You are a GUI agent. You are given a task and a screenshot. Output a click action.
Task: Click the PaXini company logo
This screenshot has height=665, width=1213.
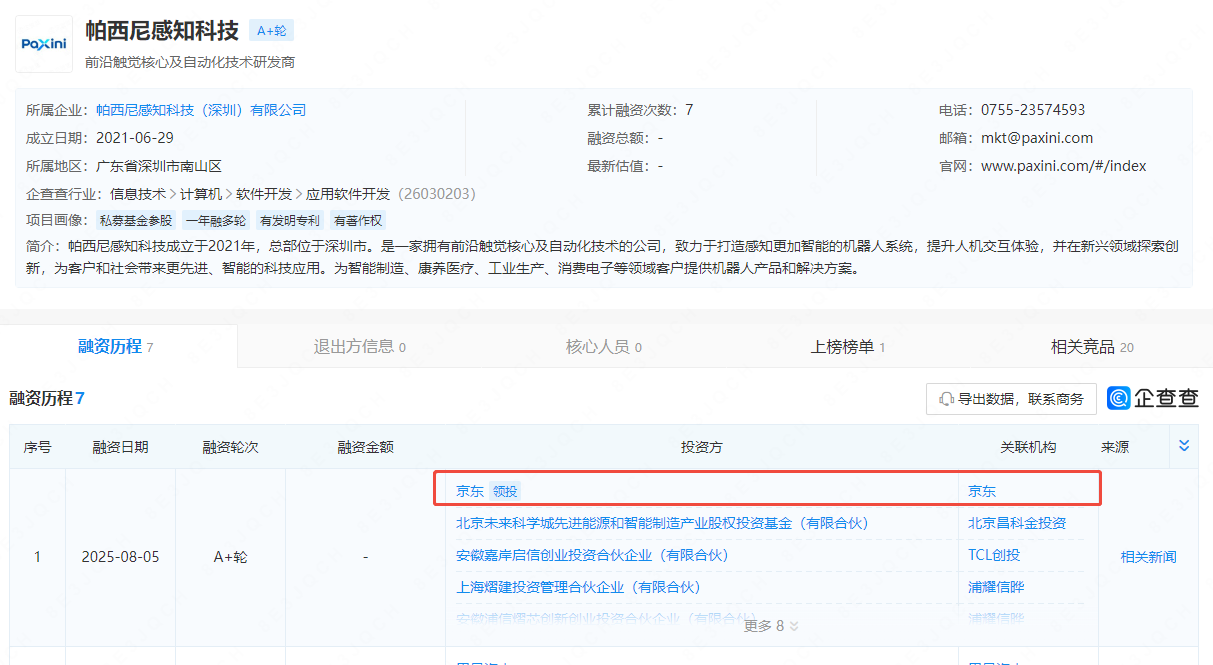[x=44, y=44]
